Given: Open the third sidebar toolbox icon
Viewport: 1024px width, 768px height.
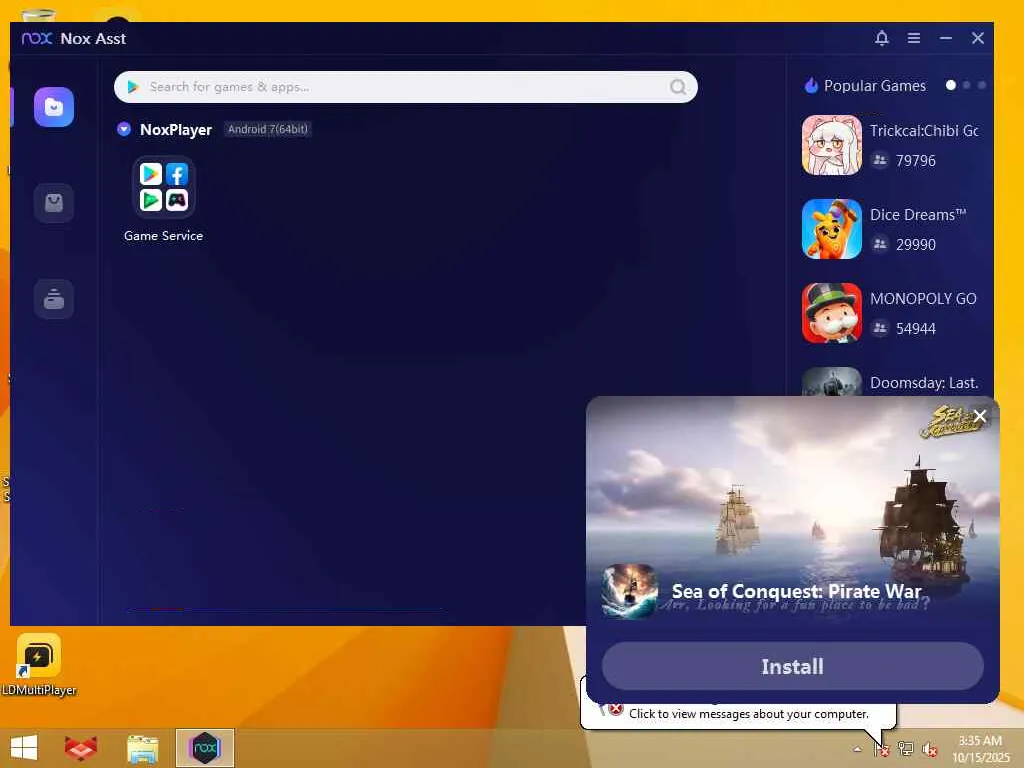Looking at the screenshot, I should click(x=54, y=299).
